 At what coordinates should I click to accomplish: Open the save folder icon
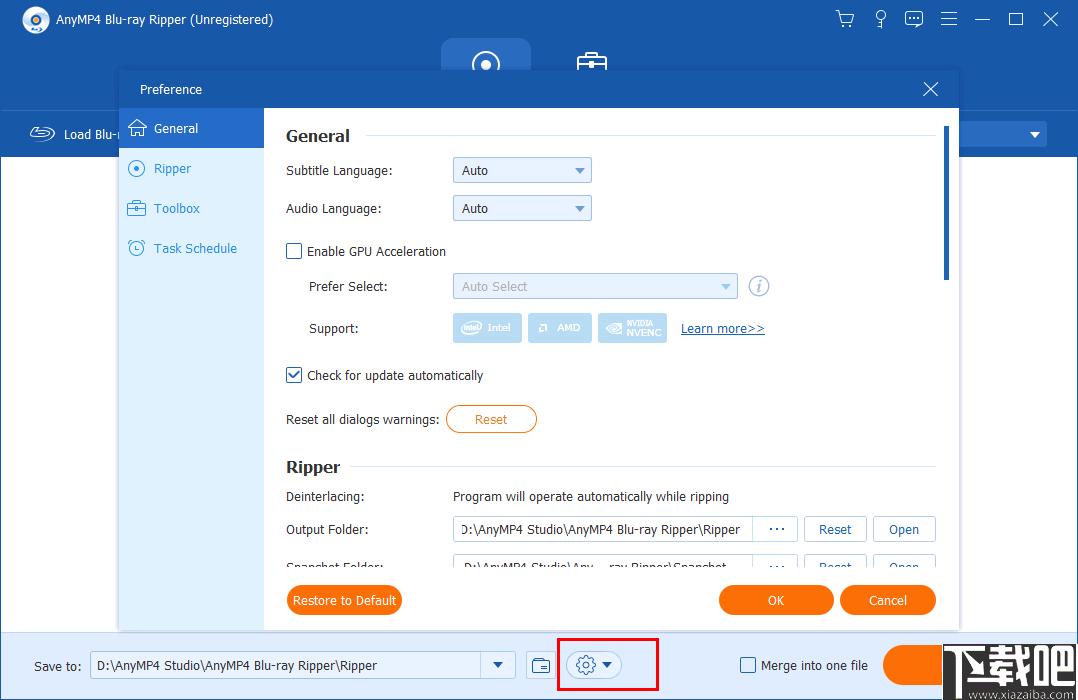click(540, 665)
